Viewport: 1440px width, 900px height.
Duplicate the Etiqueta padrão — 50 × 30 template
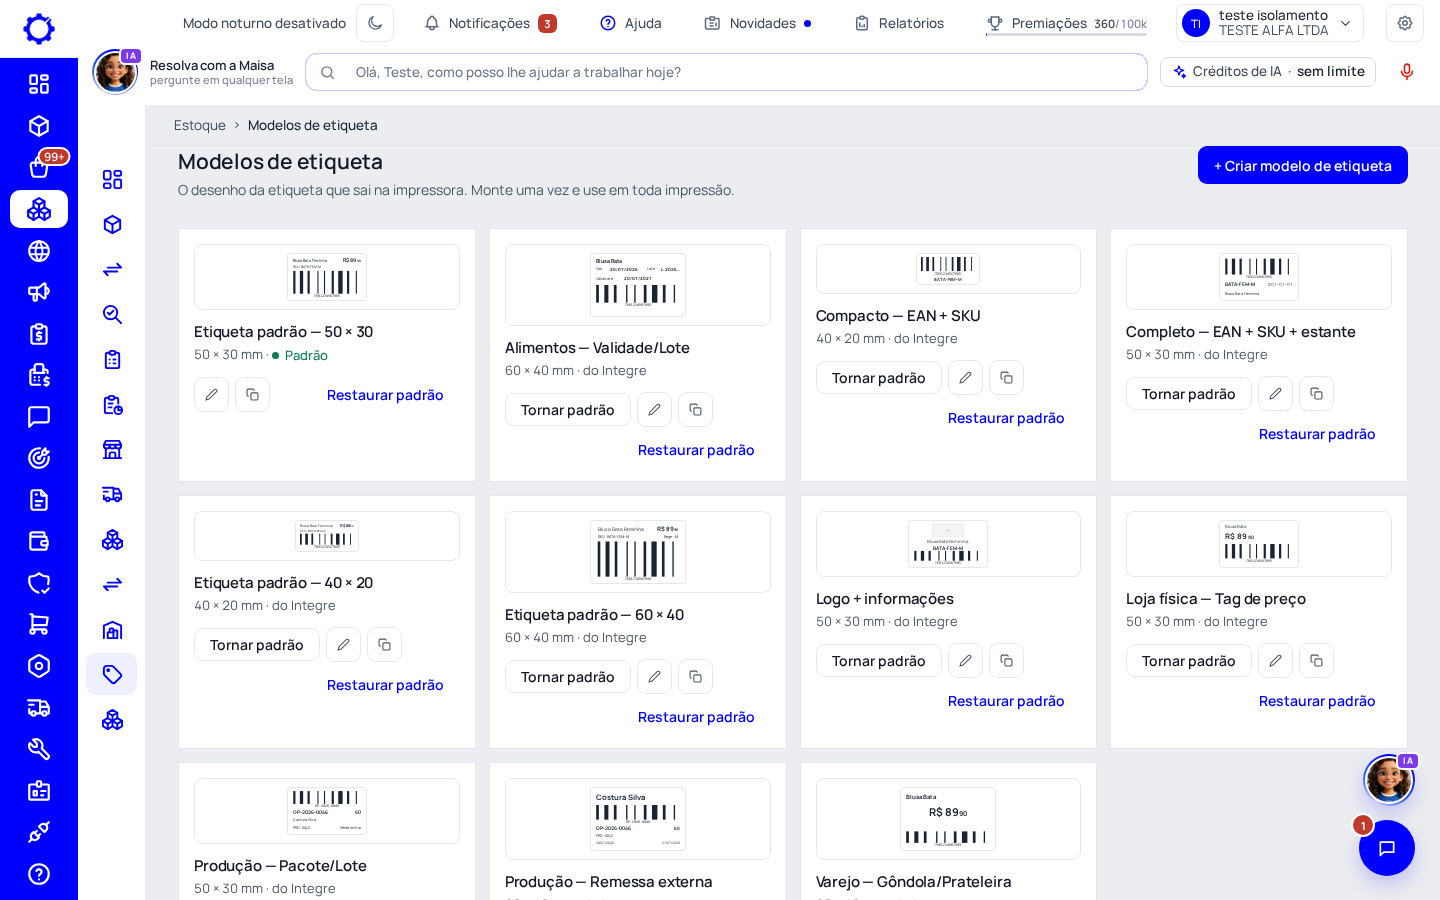coord(252,395)
